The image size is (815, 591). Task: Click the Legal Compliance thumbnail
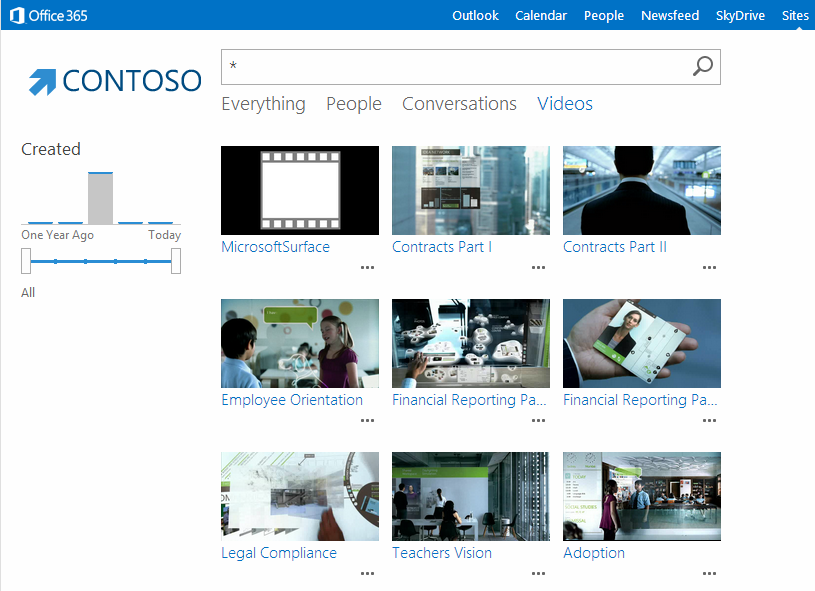tap(300, 496)
